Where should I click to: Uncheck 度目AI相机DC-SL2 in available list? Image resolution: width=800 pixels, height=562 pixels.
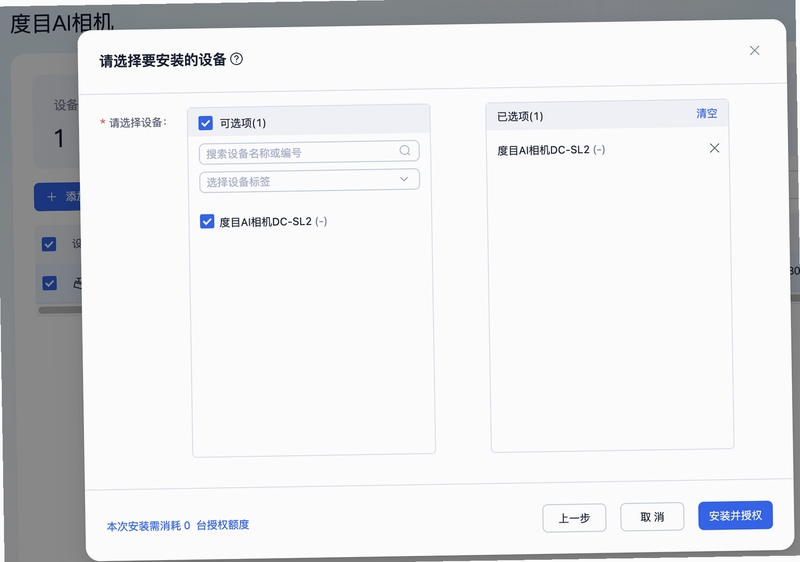pyautogui.click(x=207, y=221)
